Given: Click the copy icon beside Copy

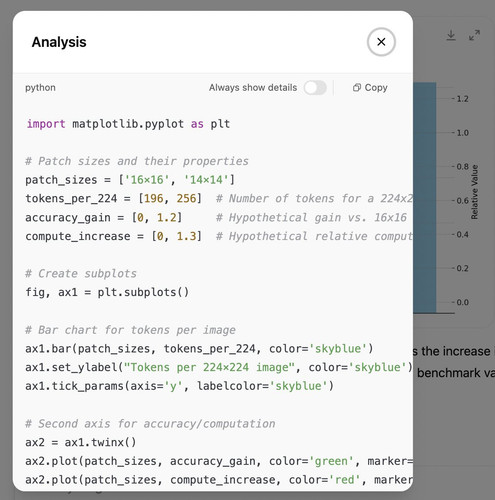Looking at the screenshot, I should (x=357, y=88).
